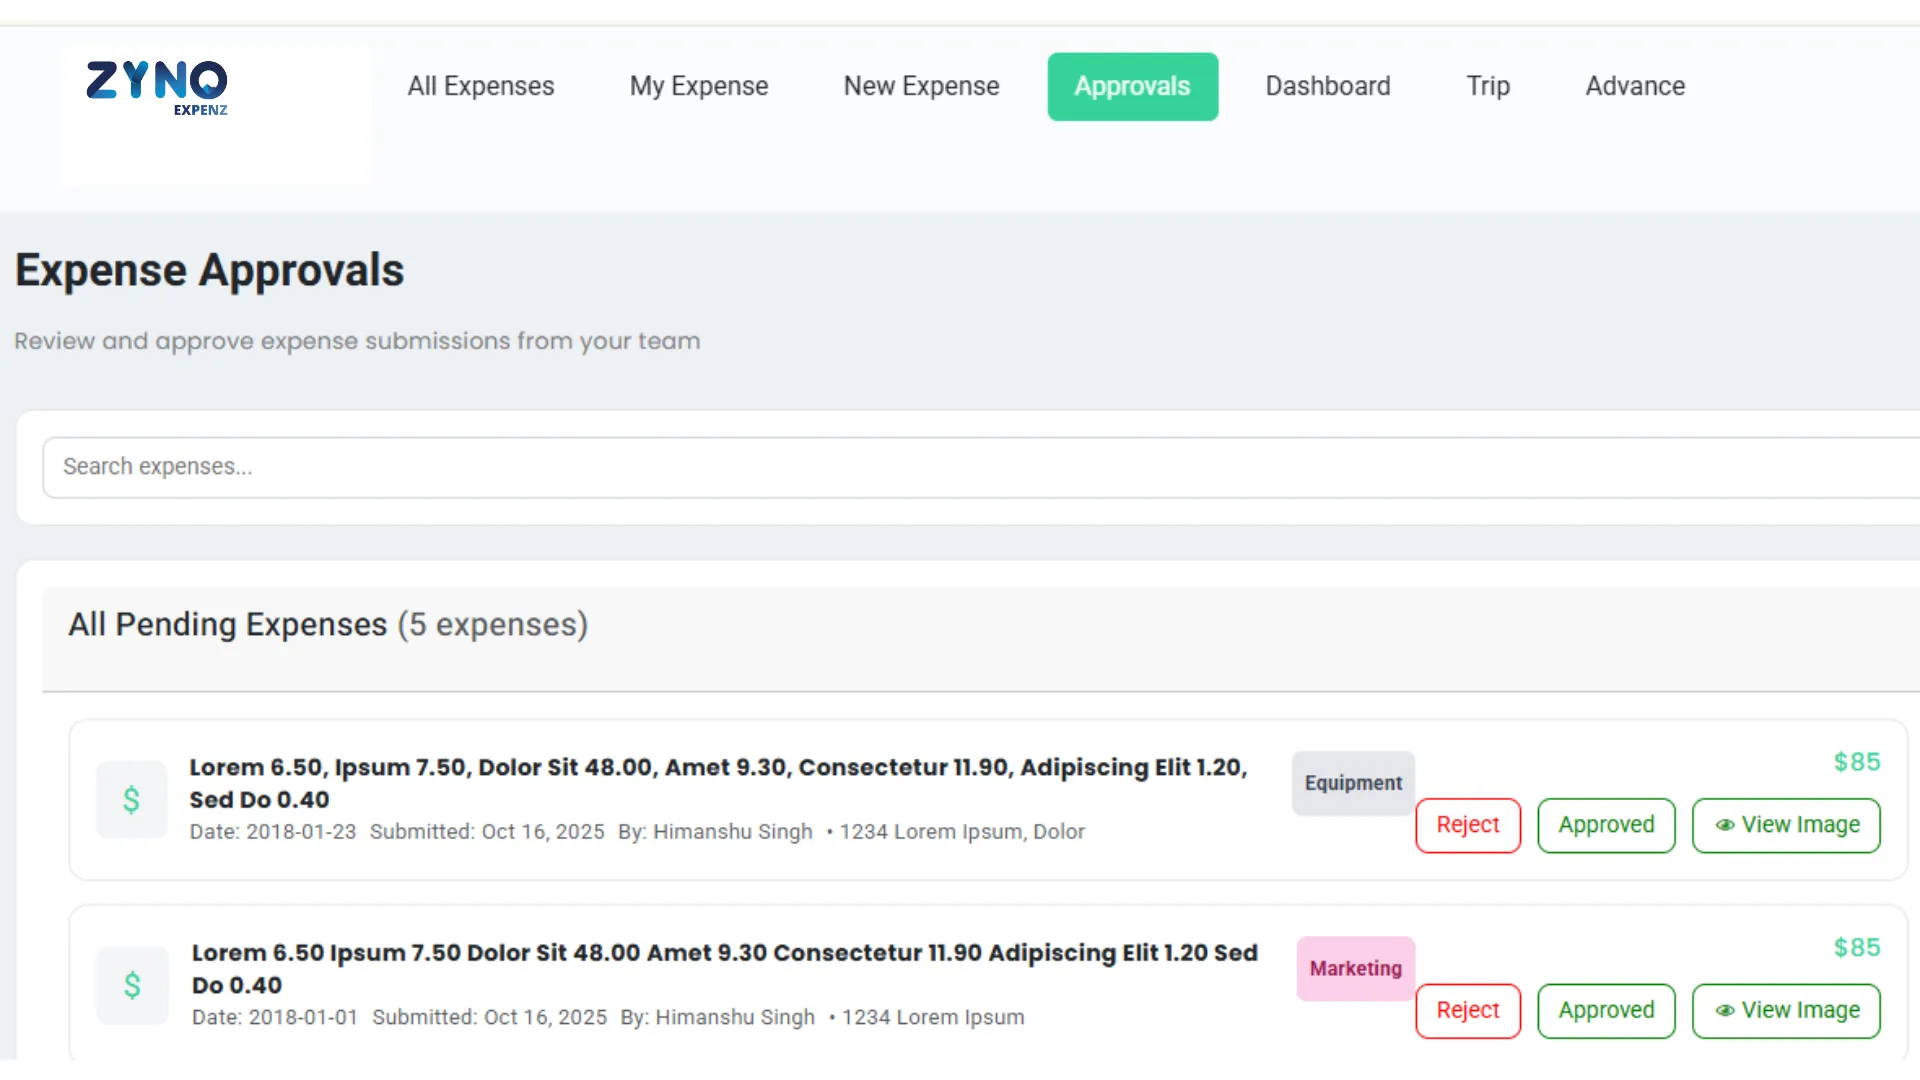The width and height of the screenshot is (1920, 1080).
Task: Select the Approvals tab
Action: pos(1132,87)
